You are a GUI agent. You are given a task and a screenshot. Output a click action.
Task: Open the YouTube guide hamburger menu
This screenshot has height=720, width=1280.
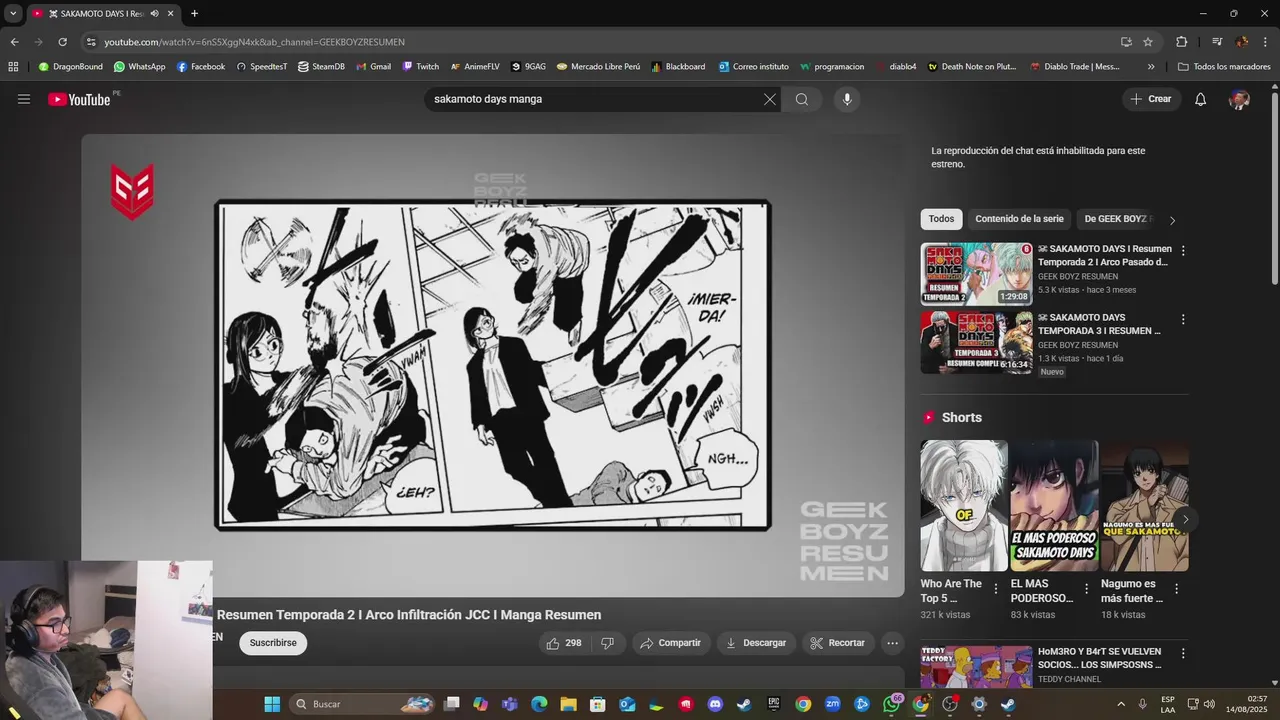[x=24, y=99]
